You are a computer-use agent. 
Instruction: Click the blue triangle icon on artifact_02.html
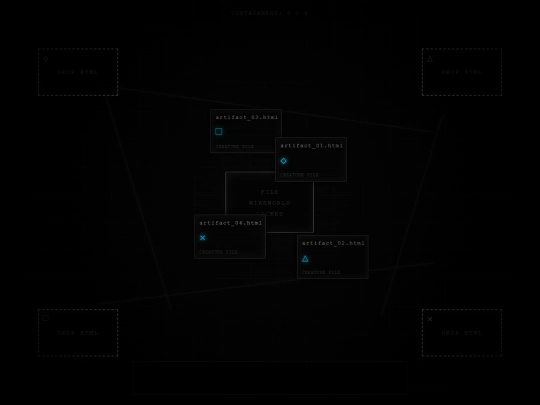[305, 259]
